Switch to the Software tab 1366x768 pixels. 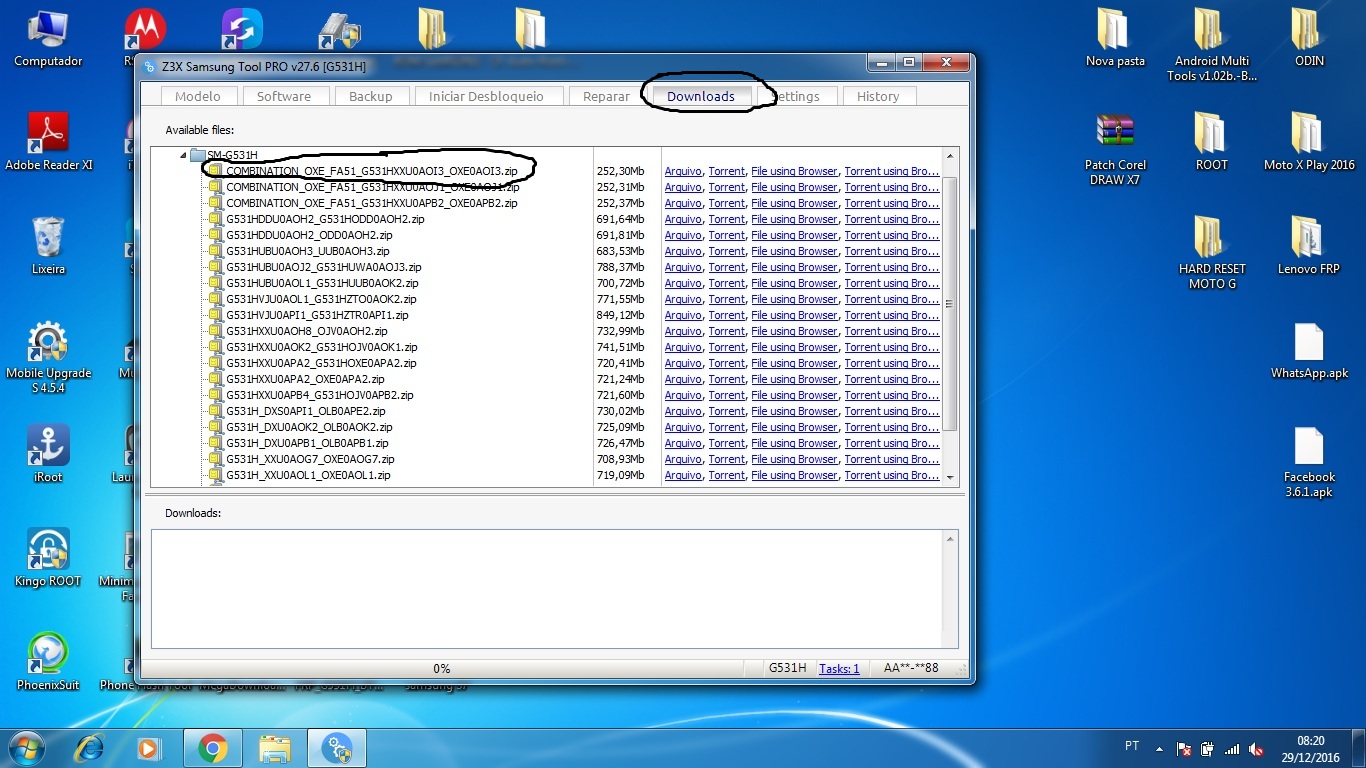point(284,96)
